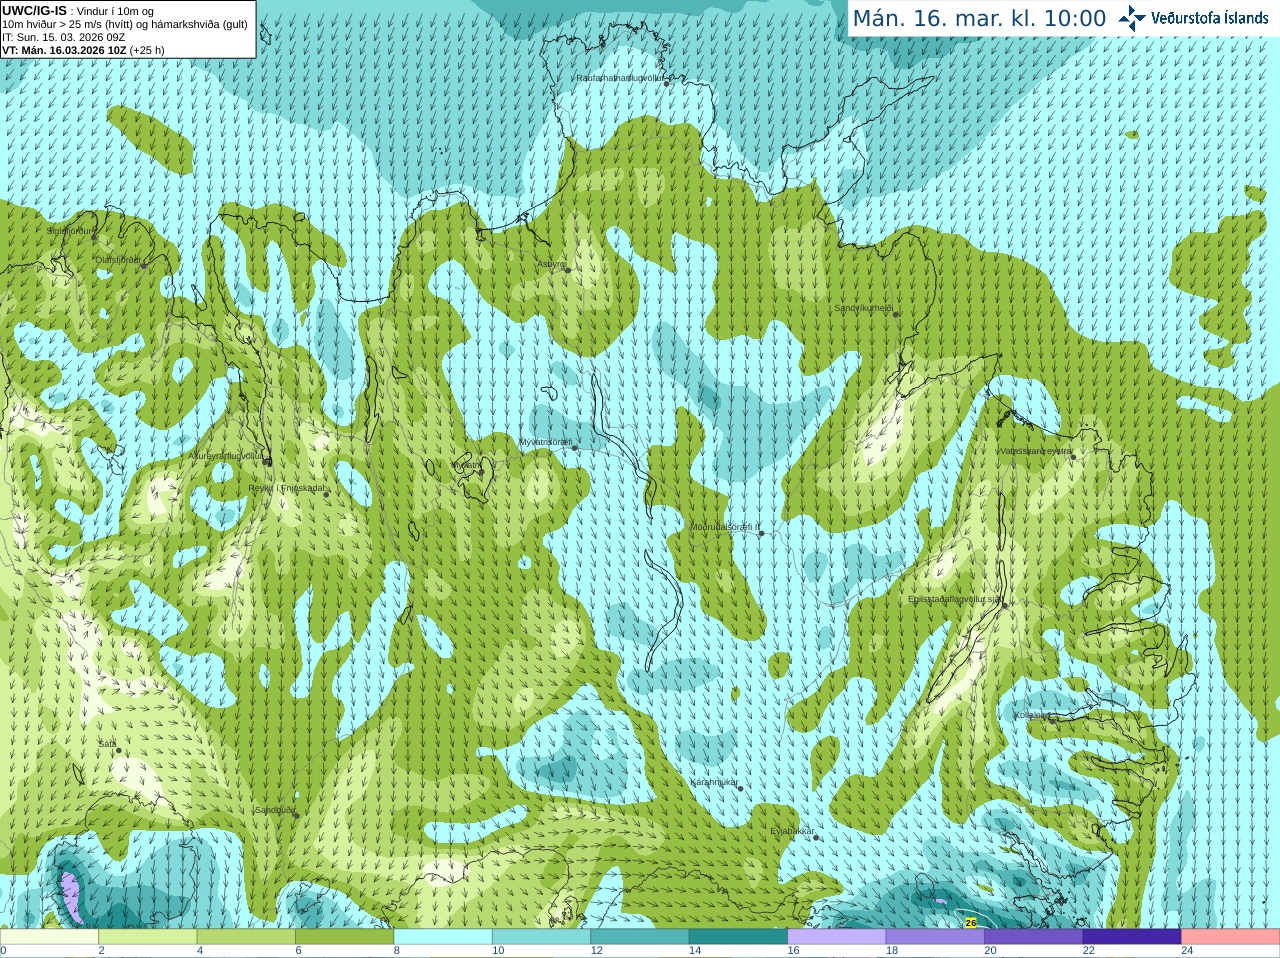The width and height of the screenshot is (1280, 958).
Task: Select the Egilsstaðaflugvöllur station dot
Action: tap(1003, 604)
